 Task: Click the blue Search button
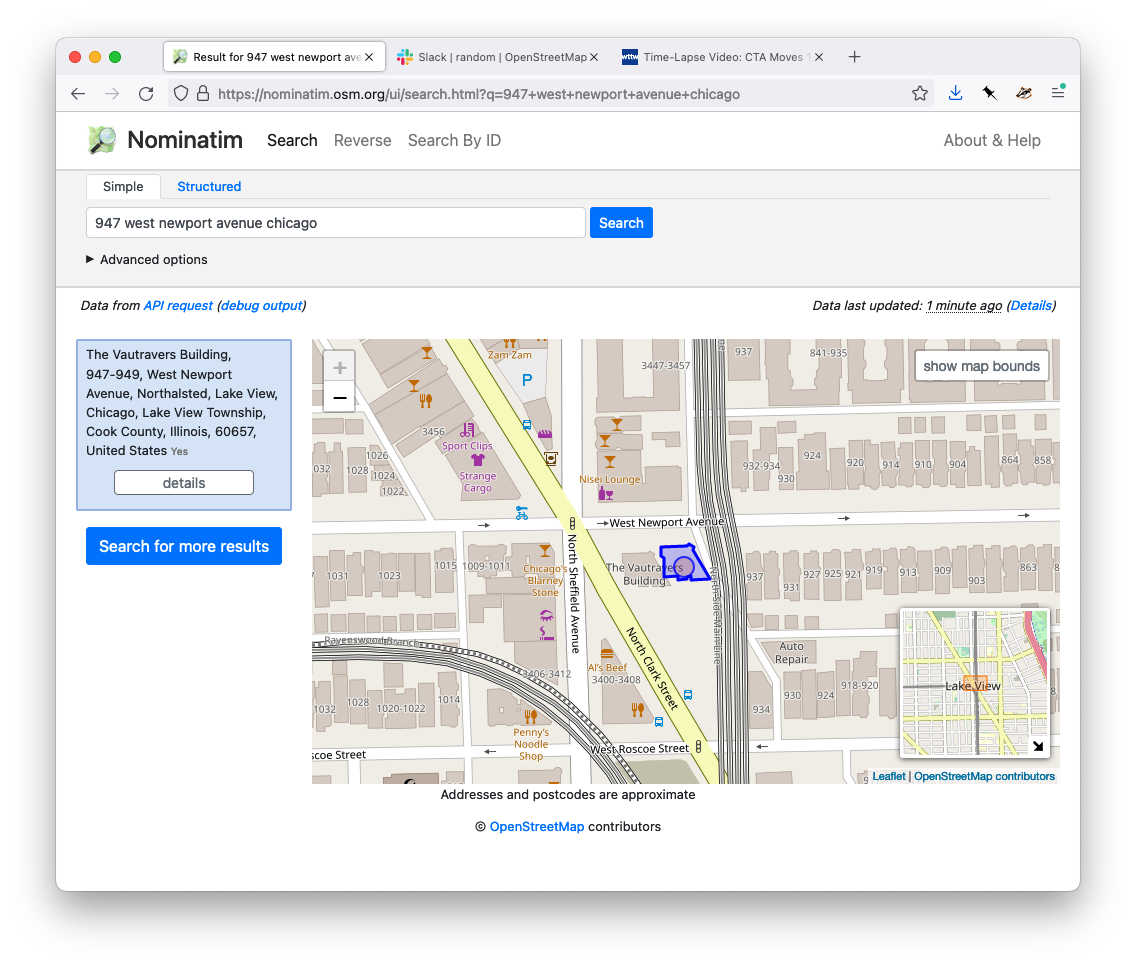click(621, 222)
